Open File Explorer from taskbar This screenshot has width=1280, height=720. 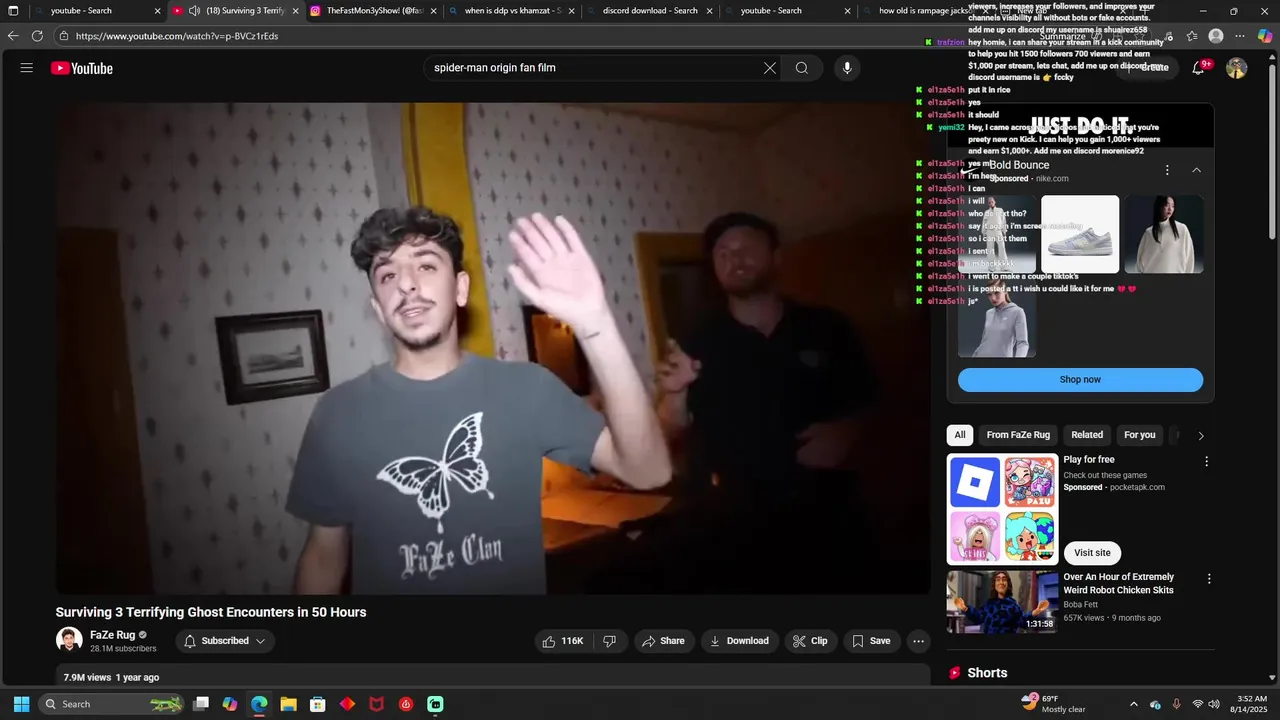tap(288, 704)
